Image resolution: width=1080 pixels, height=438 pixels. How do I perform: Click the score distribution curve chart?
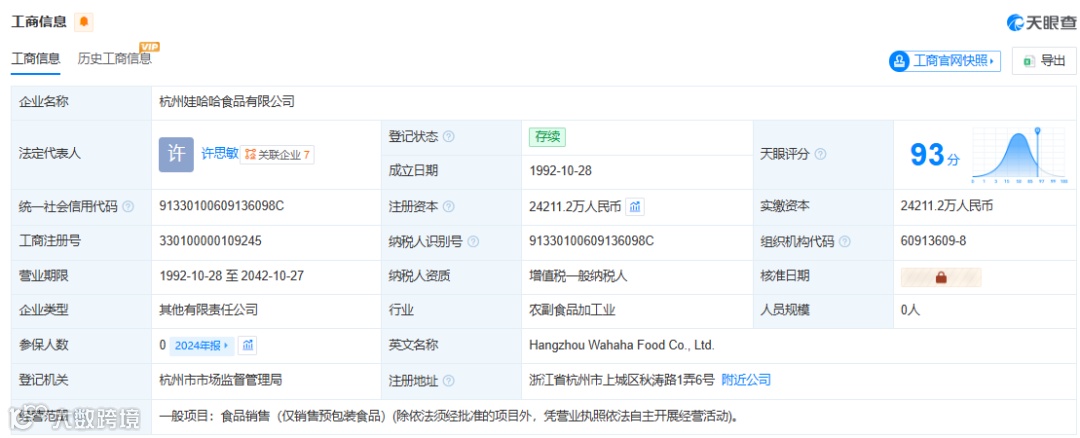pyautogui.click(x=1019, y=155)
